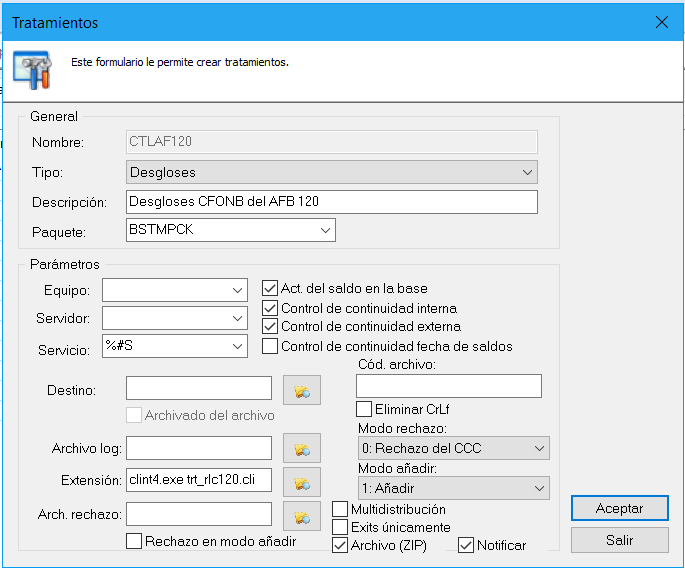The width and height of the screenshot is (685, 570).
Task: Enable Control de continuidad fecha de saldos
Action: 270,346
